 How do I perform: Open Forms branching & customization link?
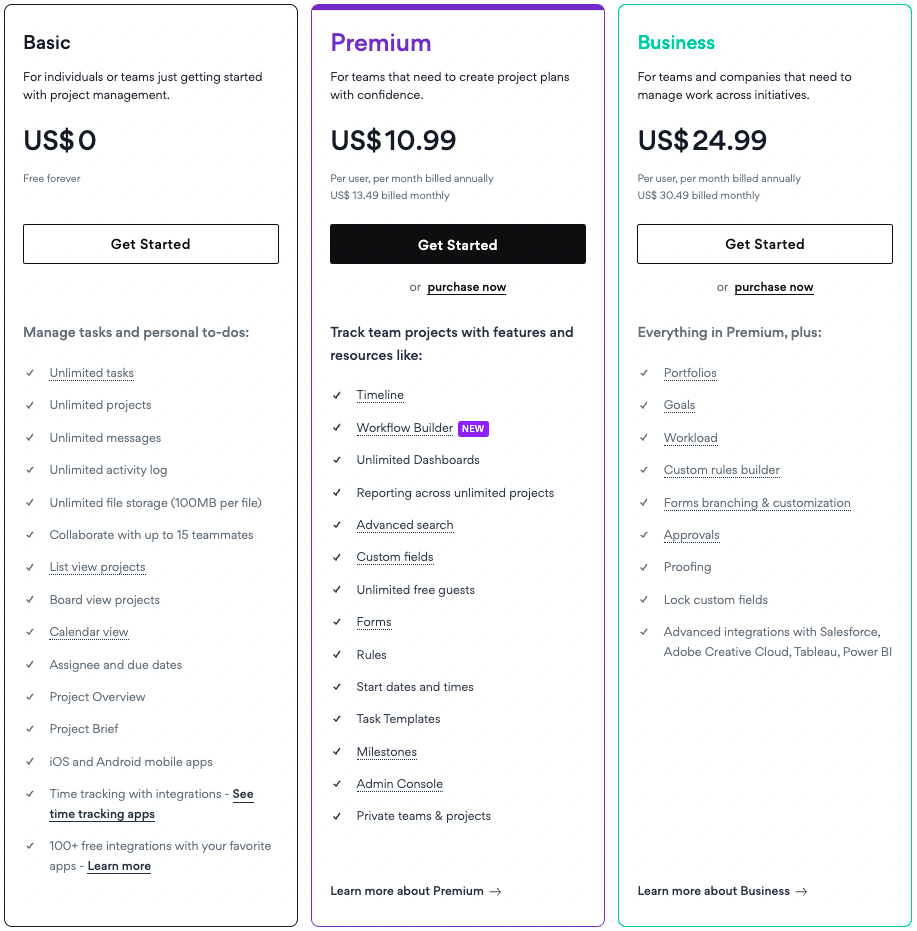(x=757, y=503)
